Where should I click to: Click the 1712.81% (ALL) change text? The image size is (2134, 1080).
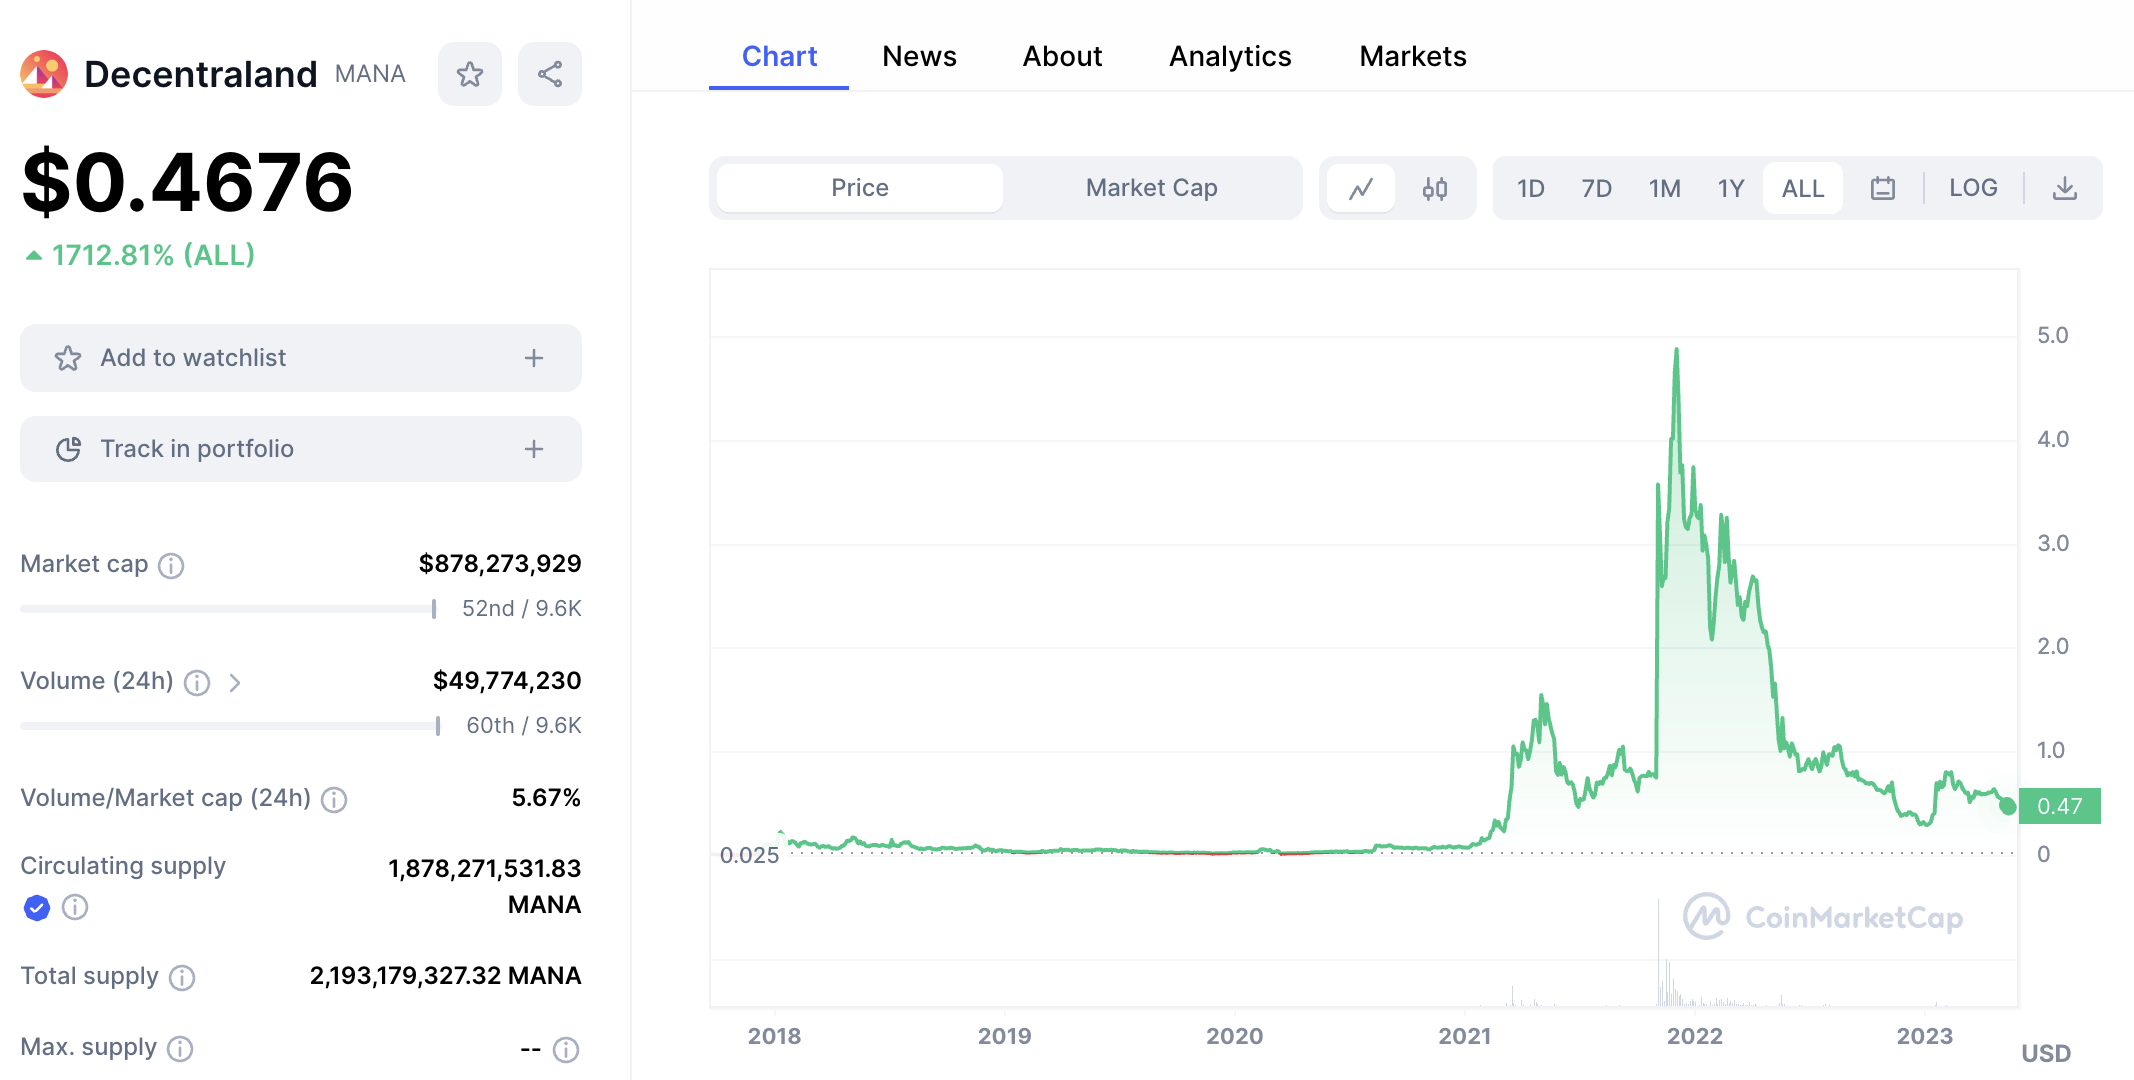153,255
